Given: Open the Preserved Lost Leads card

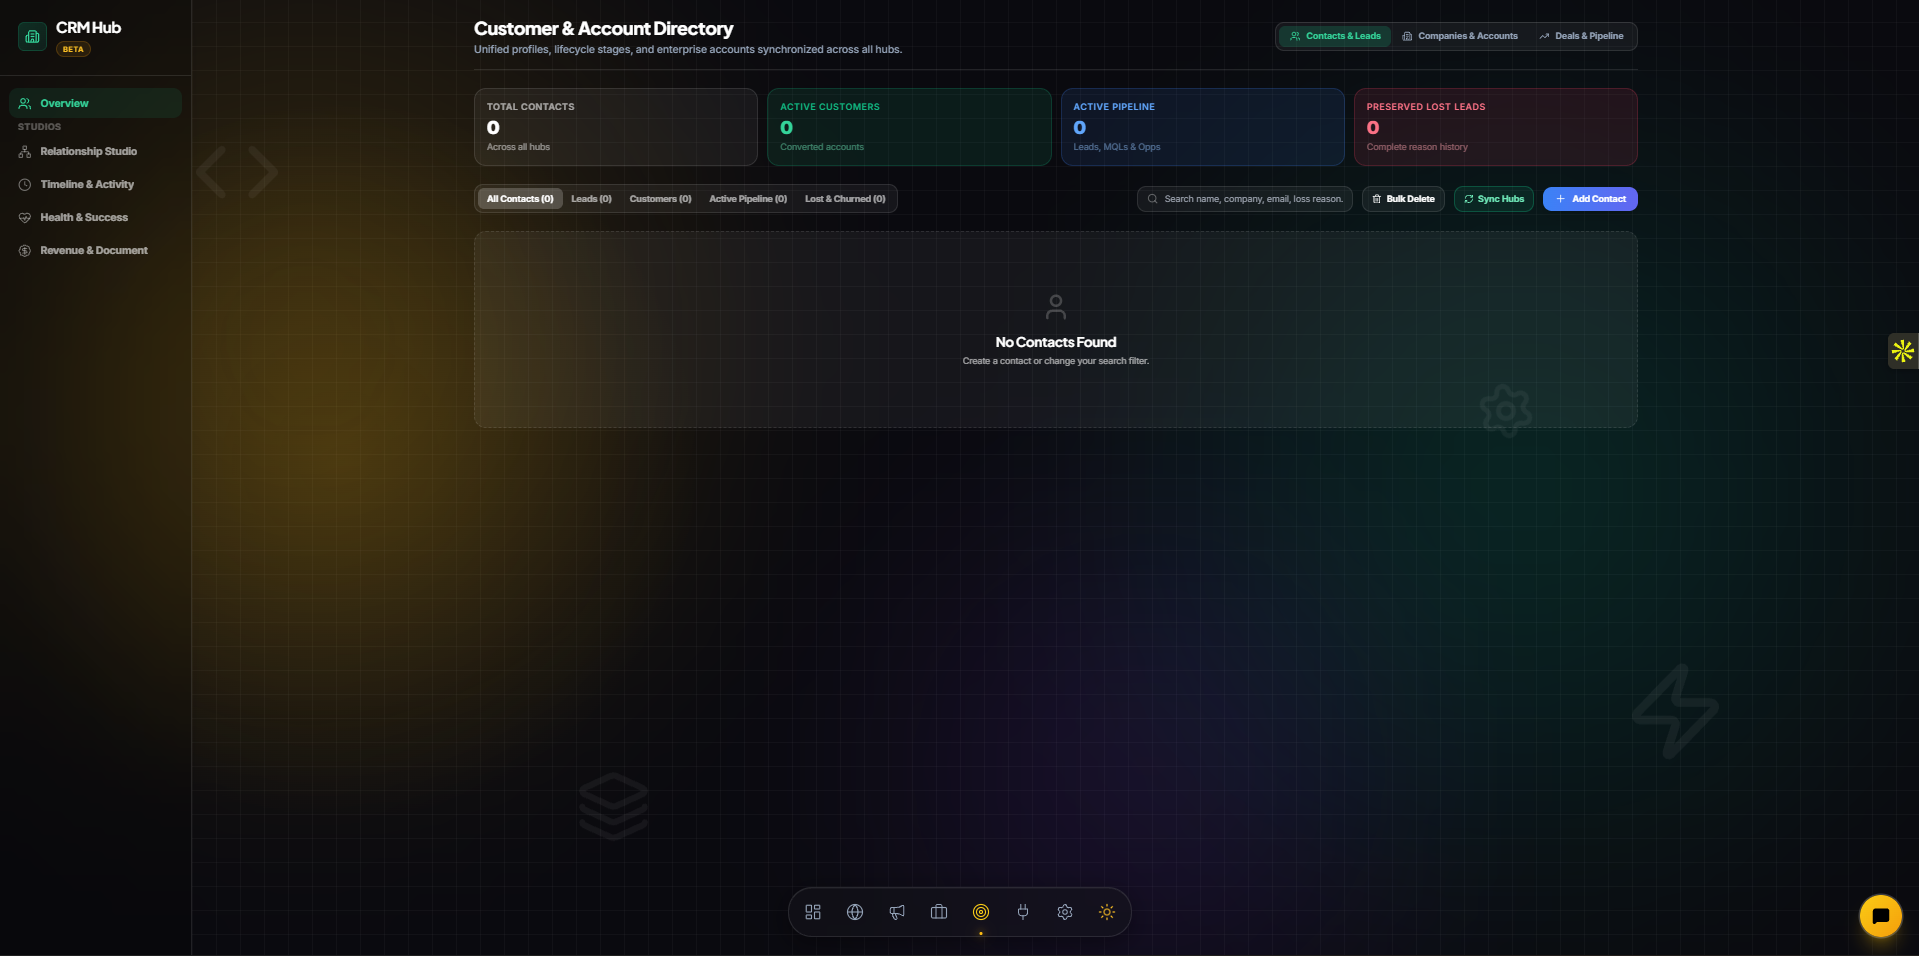Looking at the screenshot, I should [1495, 127].
